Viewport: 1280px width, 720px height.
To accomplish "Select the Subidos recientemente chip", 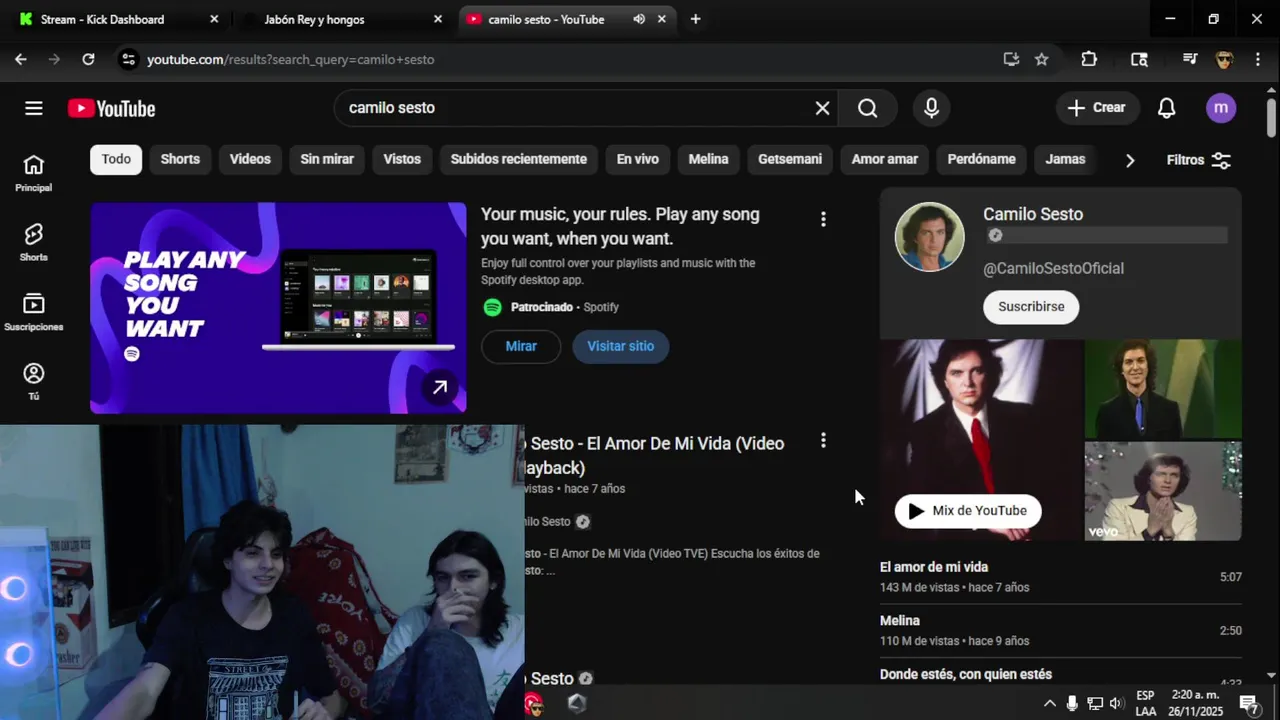I will 519,159.
